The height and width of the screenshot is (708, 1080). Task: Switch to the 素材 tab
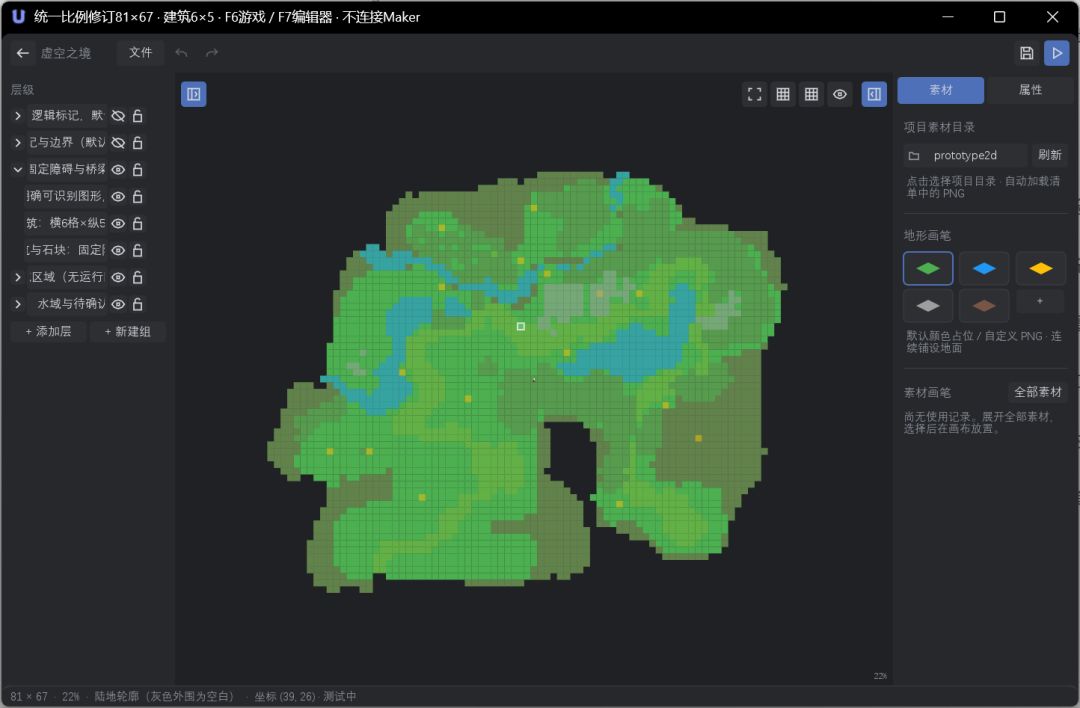point(941,90)
